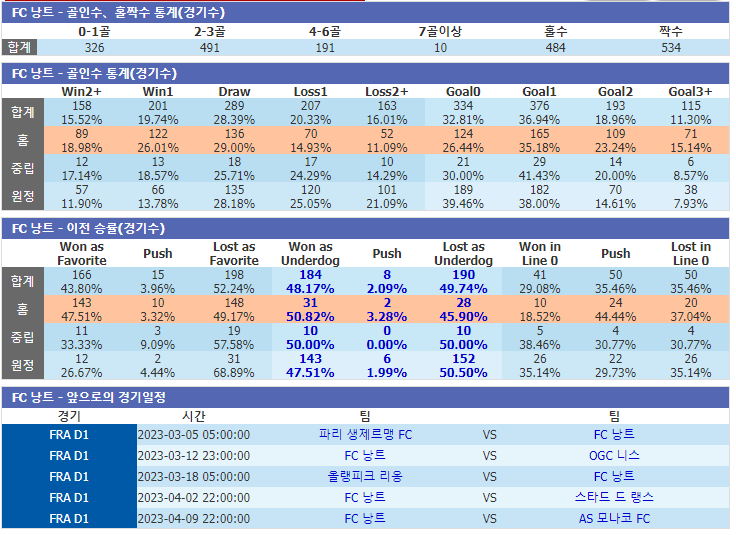Viewport: 736px width, 535px height.
Task: Click the value 326 under 0-1골
Action: tap(94, 48)
